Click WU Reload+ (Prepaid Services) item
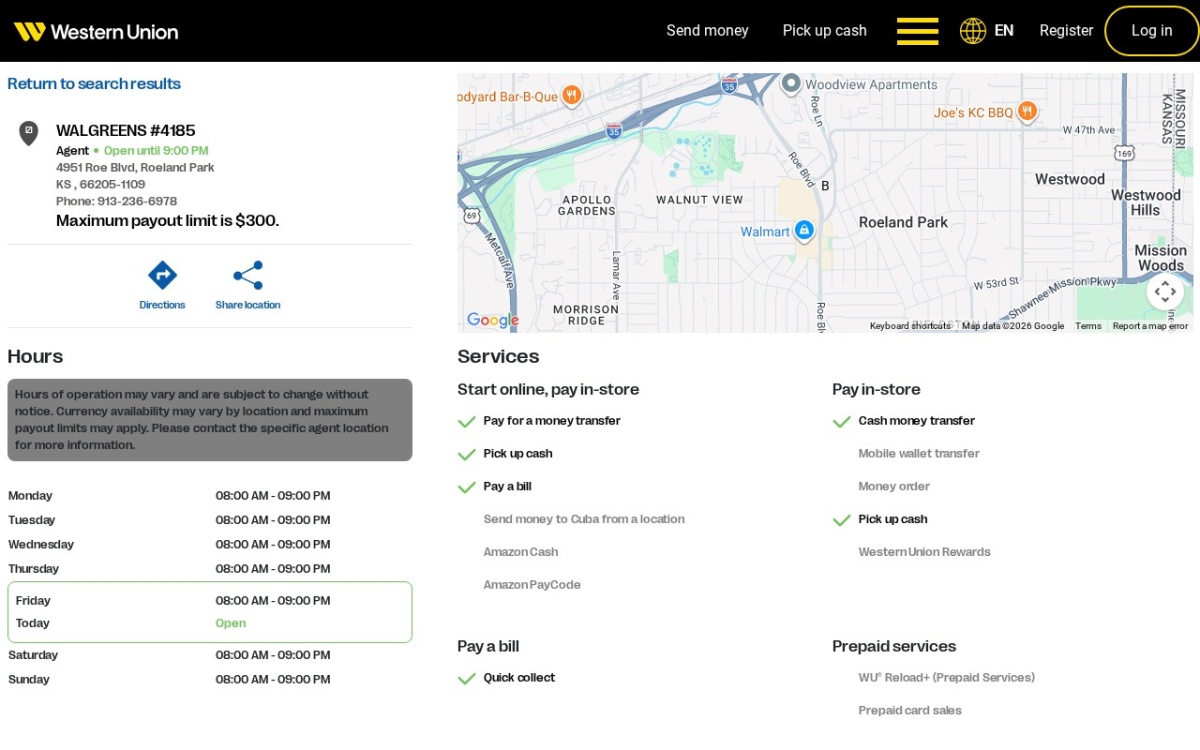This screenshot has width=1200, height=750. click(x=946, y=678)
